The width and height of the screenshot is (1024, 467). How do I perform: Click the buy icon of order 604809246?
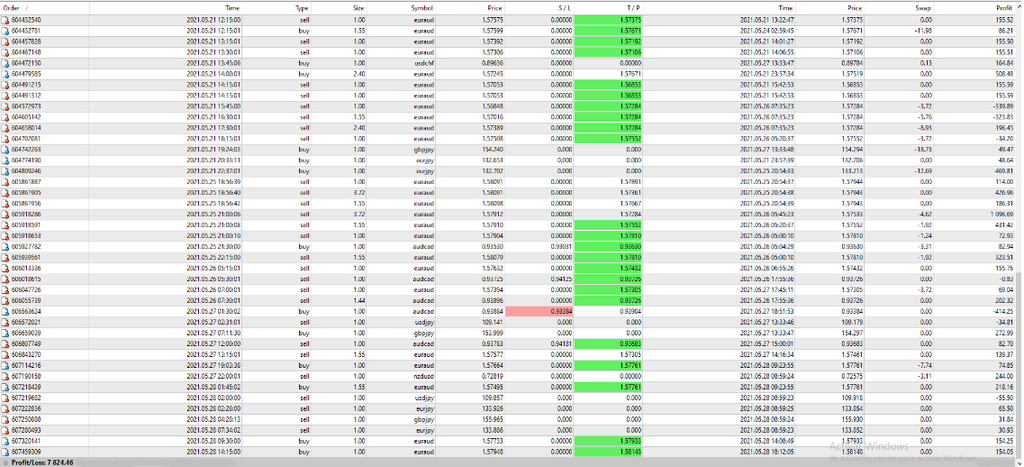5,171
